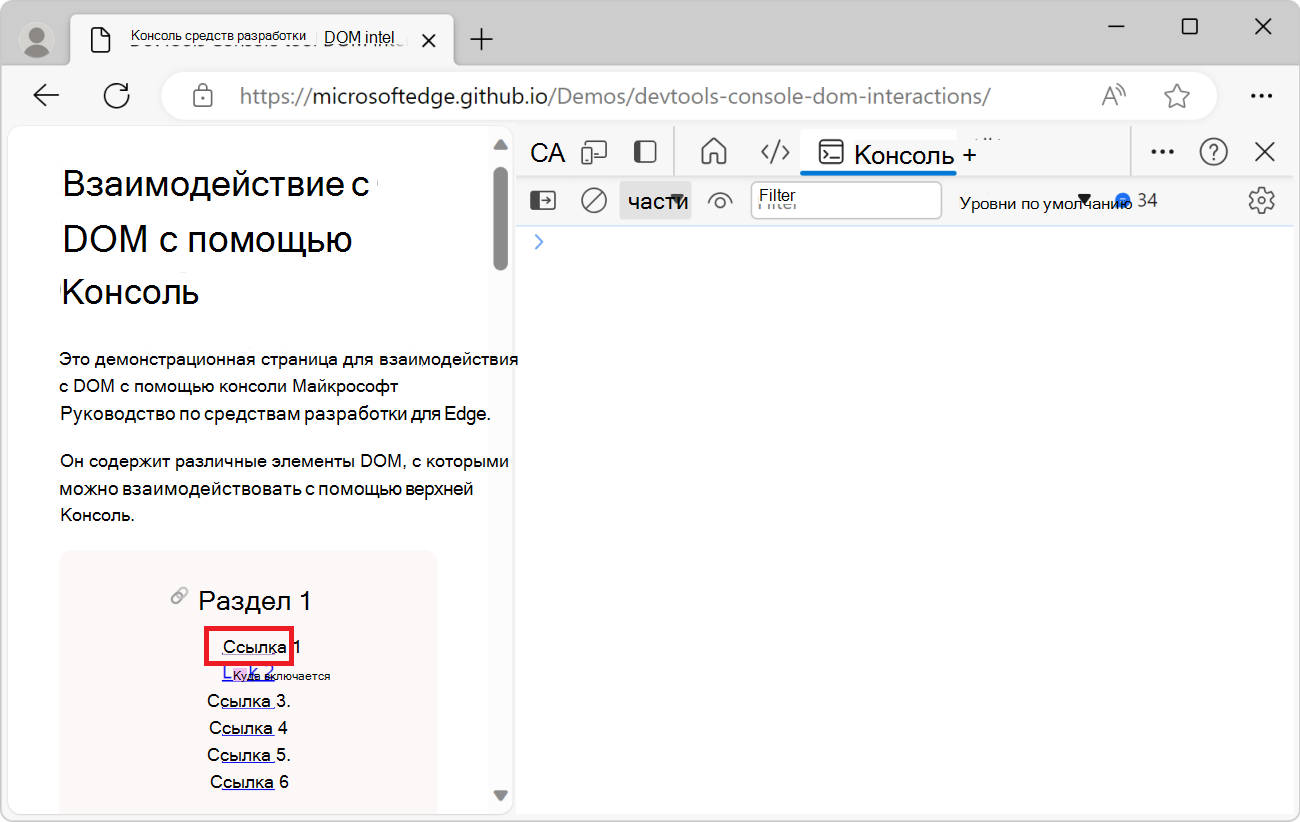
Task: Open more DevTools options via ellipsis
Action: (1162, 152)
